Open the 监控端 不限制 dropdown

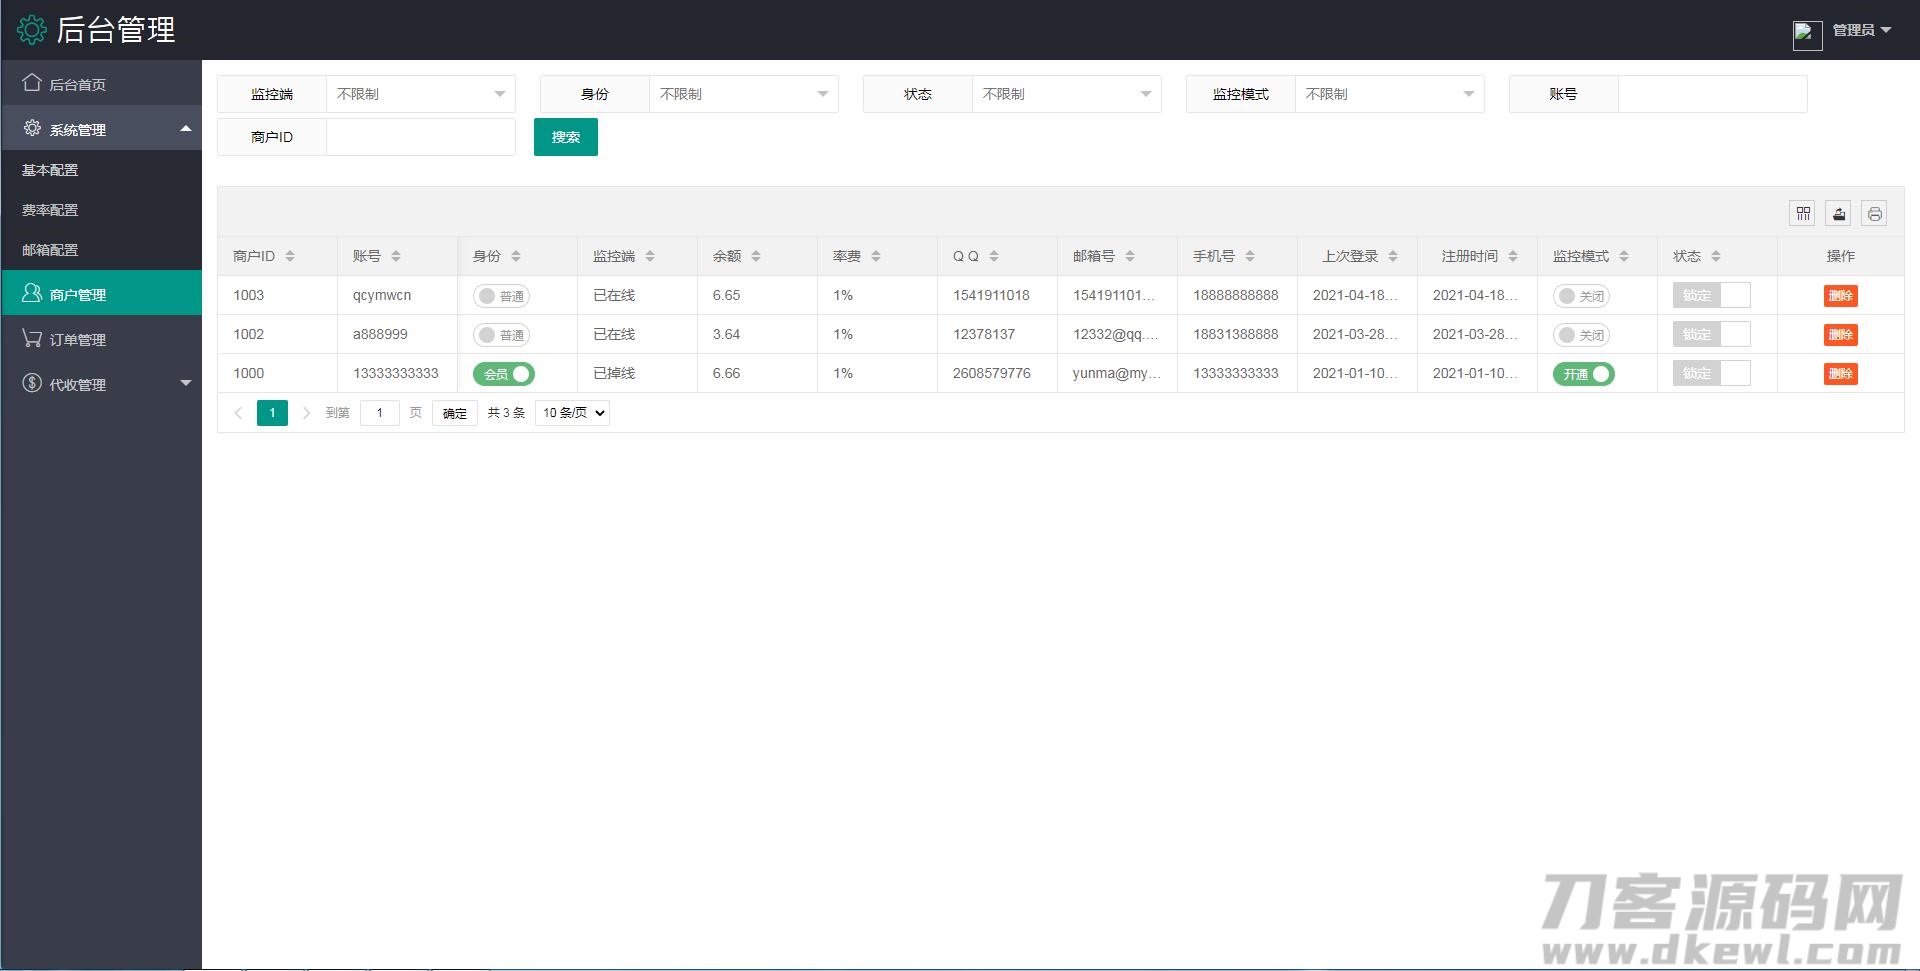click(420, 93)
